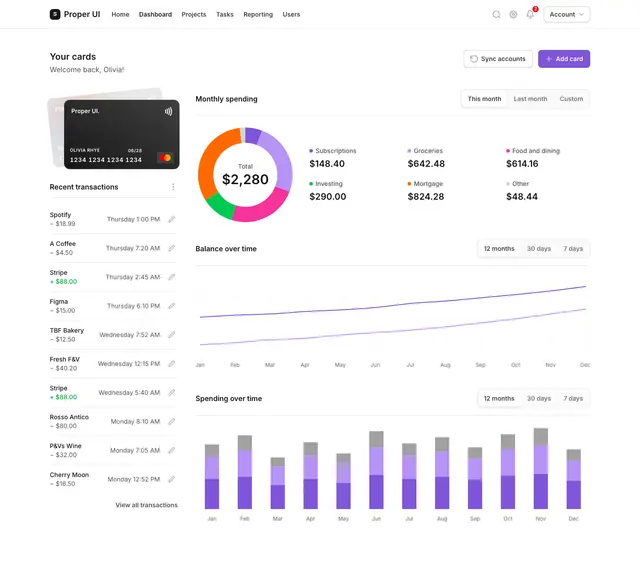
Task: Click the Total $2,280 figure
Action: click(x=245, y=179)
